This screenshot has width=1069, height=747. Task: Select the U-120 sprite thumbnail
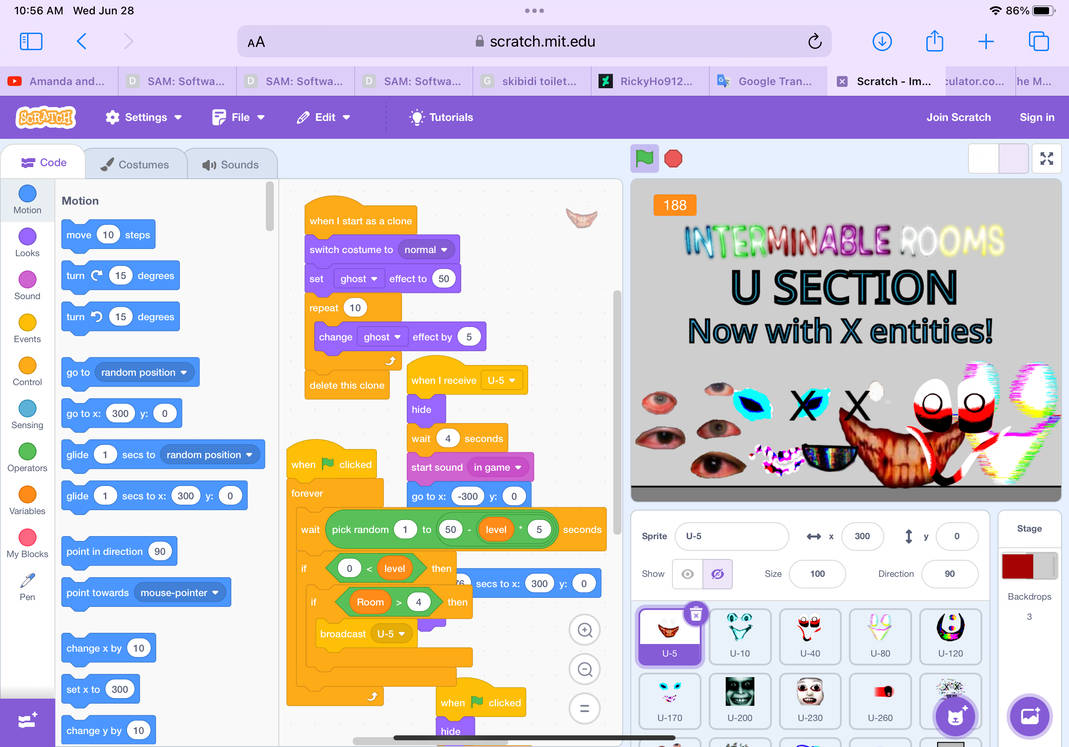(x=950, y=637)
